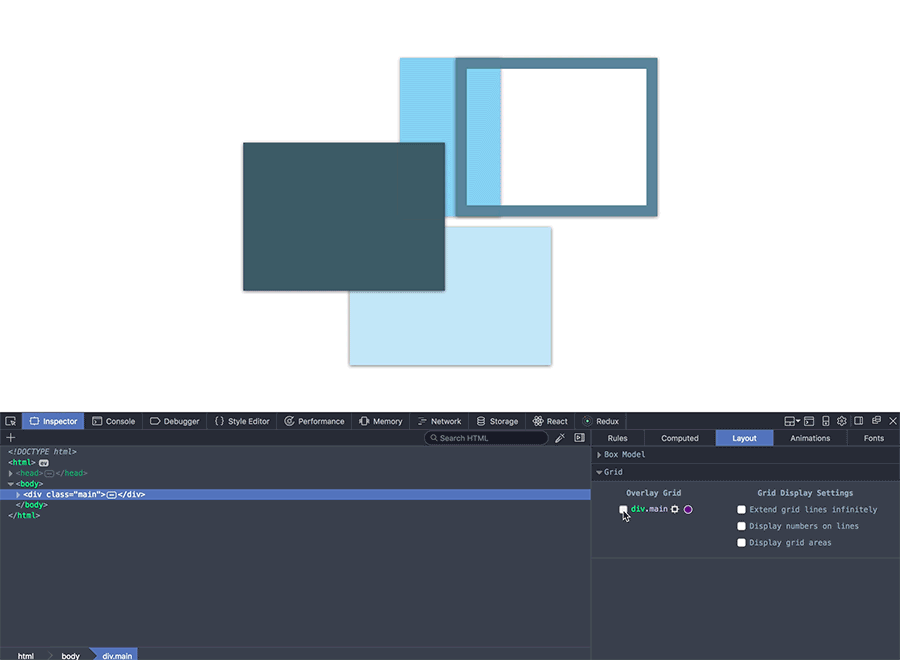Click the 'body' breadcrumb button
900x660 pixels.
point(70,656)
